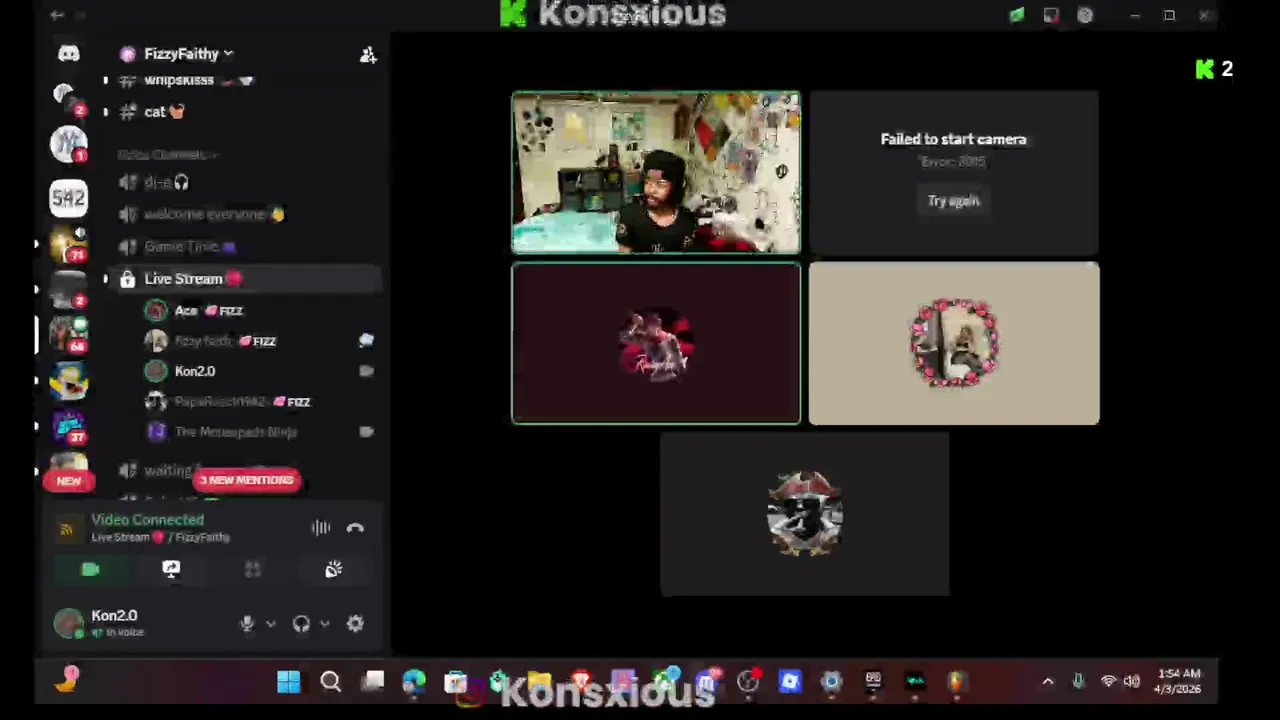The image size is (1280, 720).
Task: Open headphone output options chevron
Action: (325, 624)
